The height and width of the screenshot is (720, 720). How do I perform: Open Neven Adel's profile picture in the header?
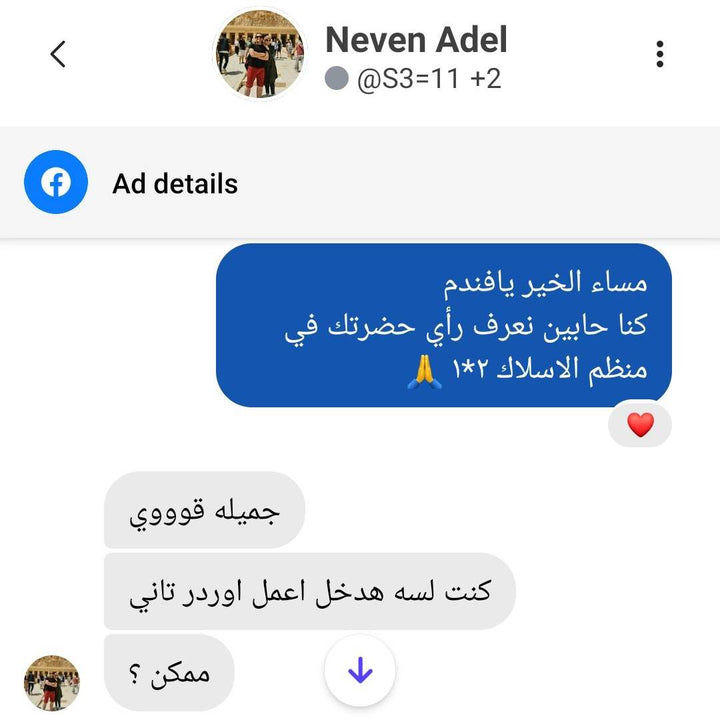pyautogui.click(x=260, y=54)
